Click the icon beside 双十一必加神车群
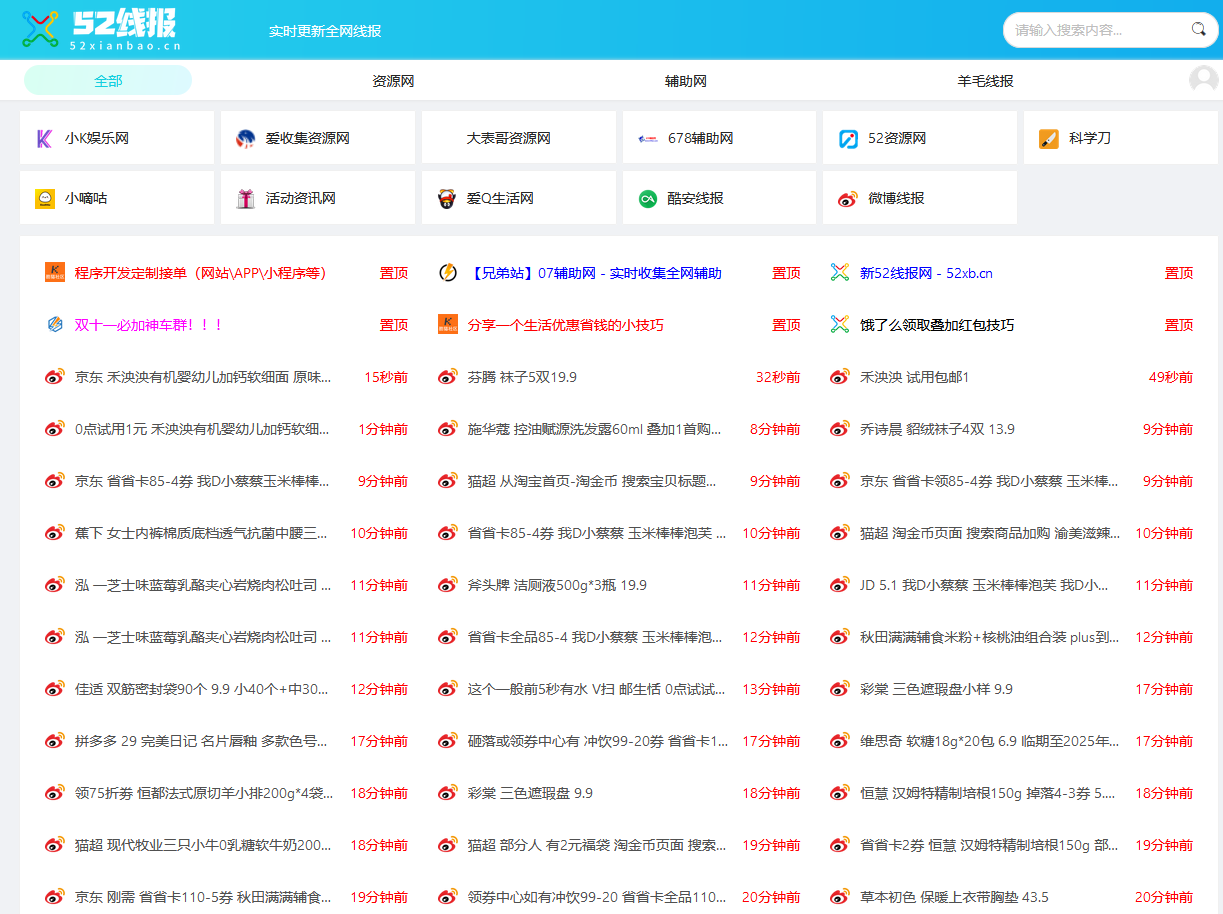This screenshot has height=914, width=1223. coord(54,324)
